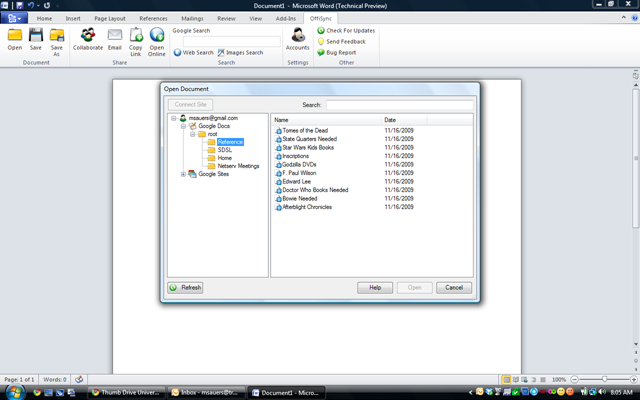Open the View tab
This screenshot has height=400, width=640.
point(256,18)
